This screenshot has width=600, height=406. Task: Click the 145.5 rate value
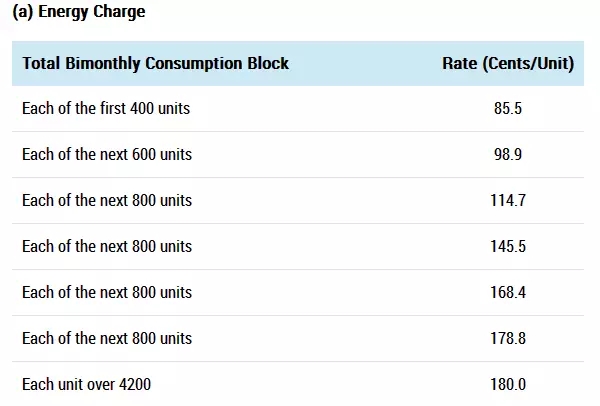coord(508,246)
